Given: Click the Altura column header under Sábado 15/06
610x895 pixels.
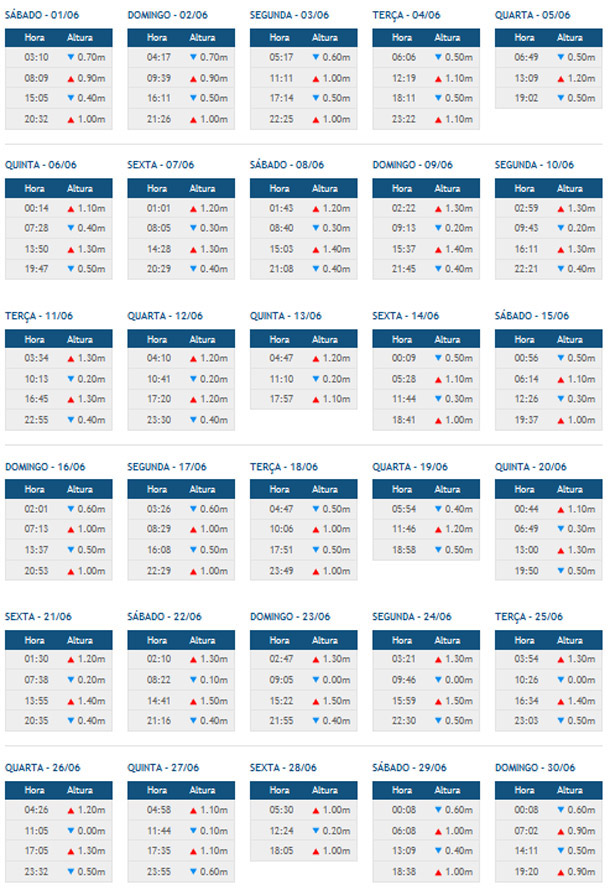Looking at the screenshot, I should (x=569, y=339).
